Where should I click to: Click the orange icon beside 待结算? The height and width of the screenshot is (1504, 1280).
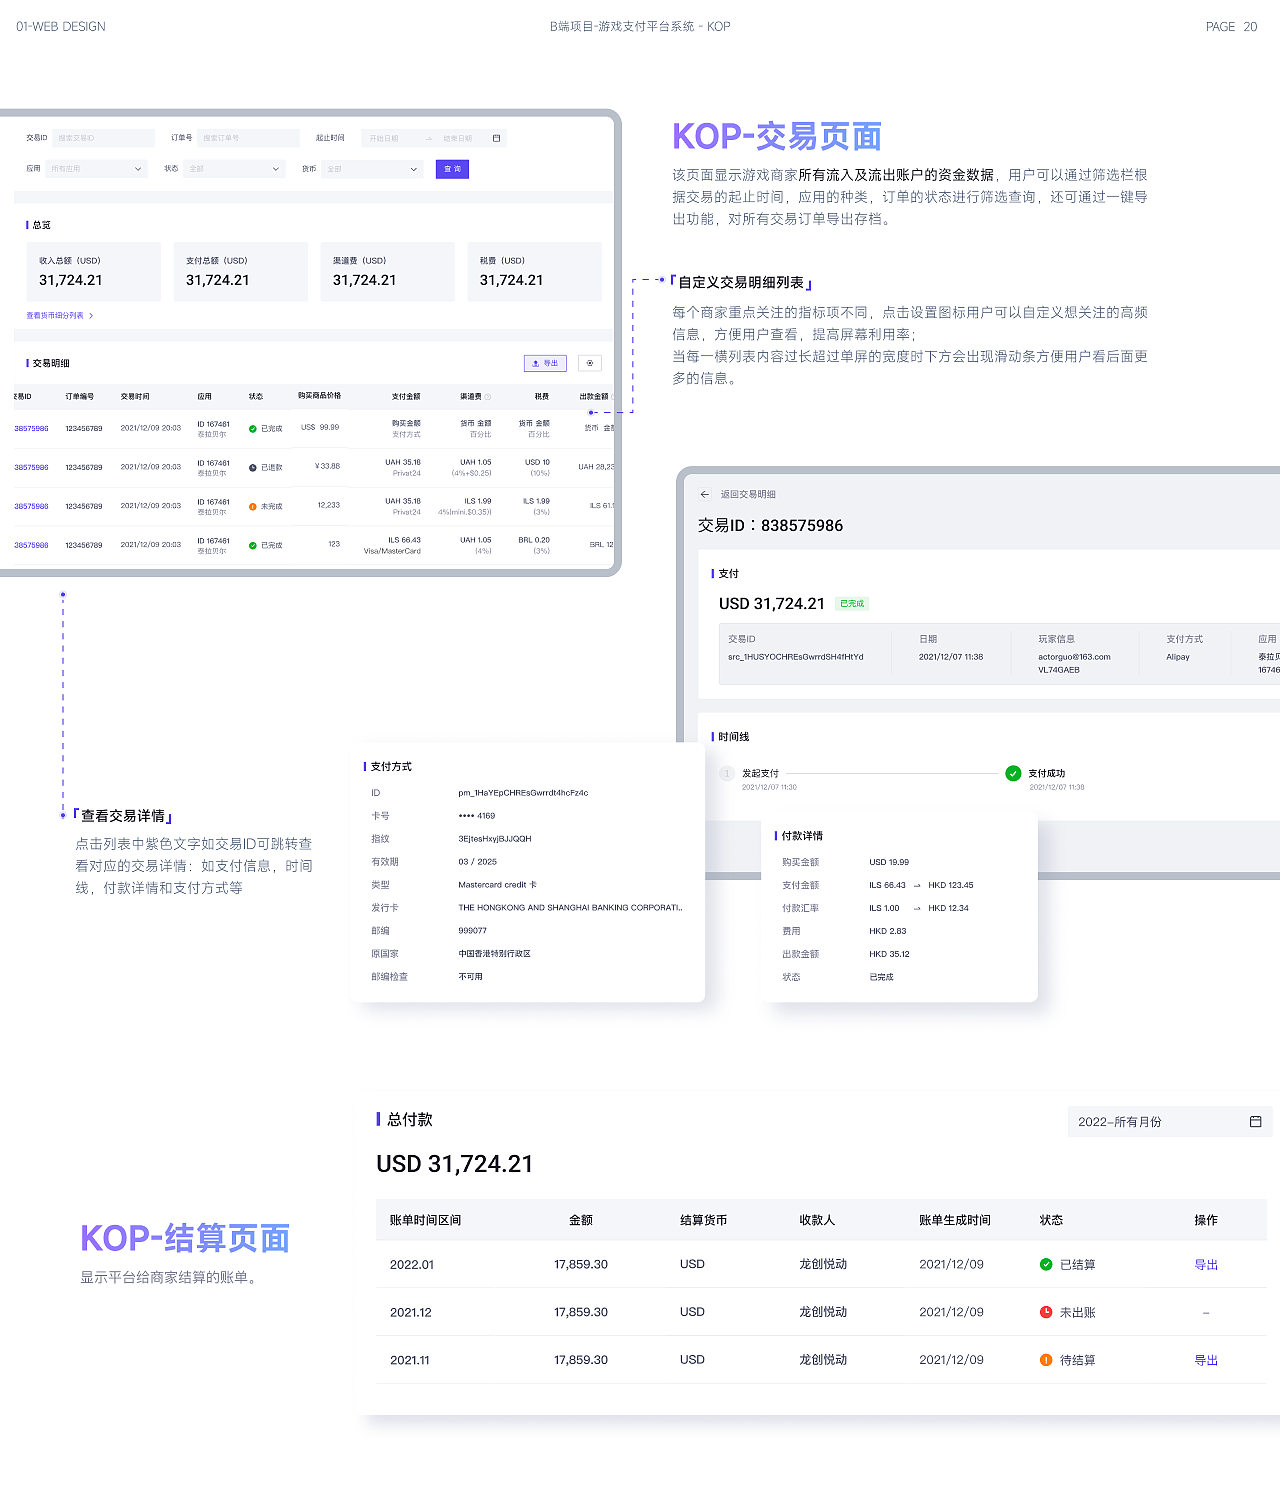pyautogui.click(x=1046, y=1360)
